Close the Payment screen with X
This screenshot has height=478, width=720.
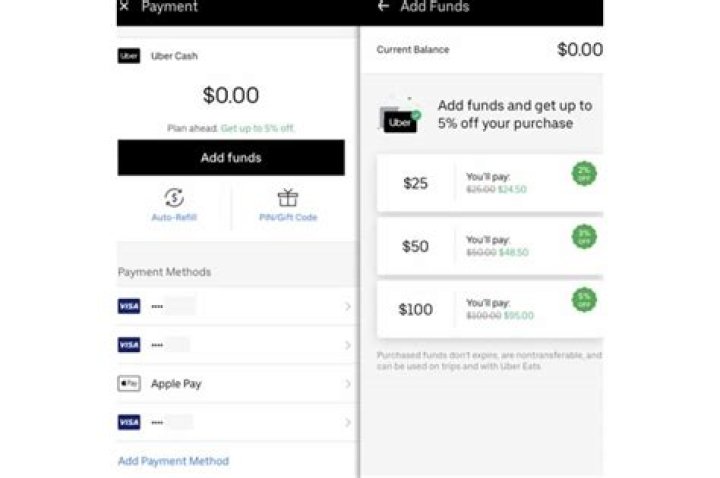pyautogui.click(x=124, y=7)
